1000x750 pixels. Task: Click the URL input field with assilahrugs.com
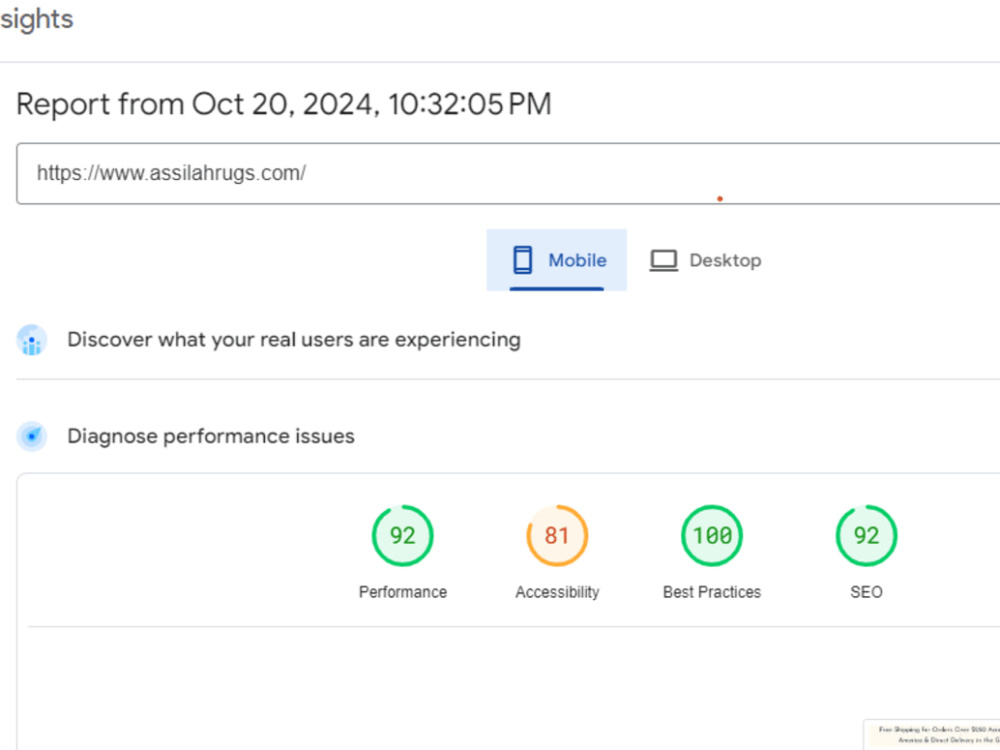point(508,173)
